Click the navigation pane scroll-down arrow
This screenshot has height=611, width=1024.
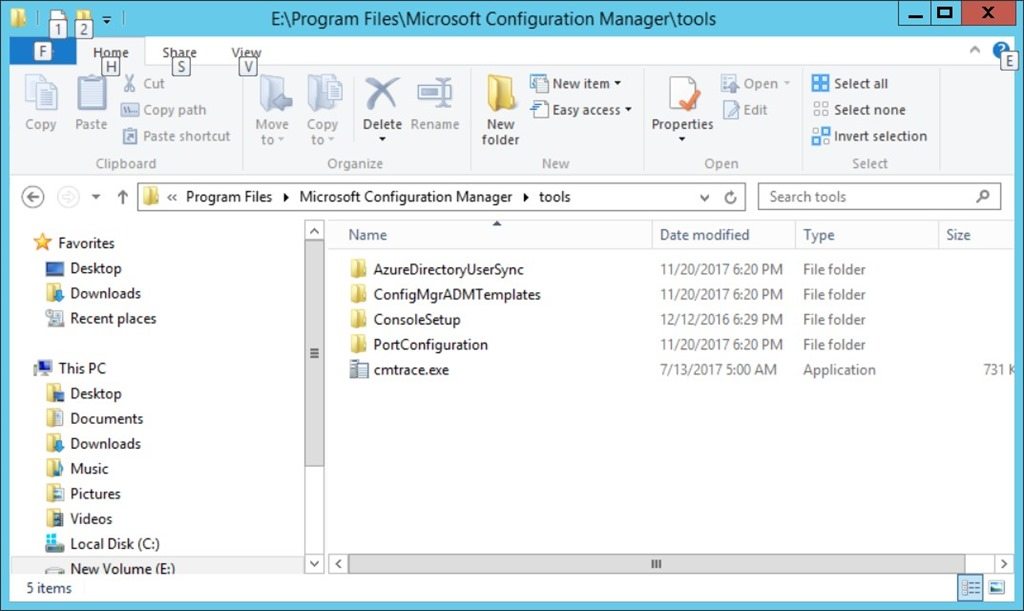click(x=314, y=563)
